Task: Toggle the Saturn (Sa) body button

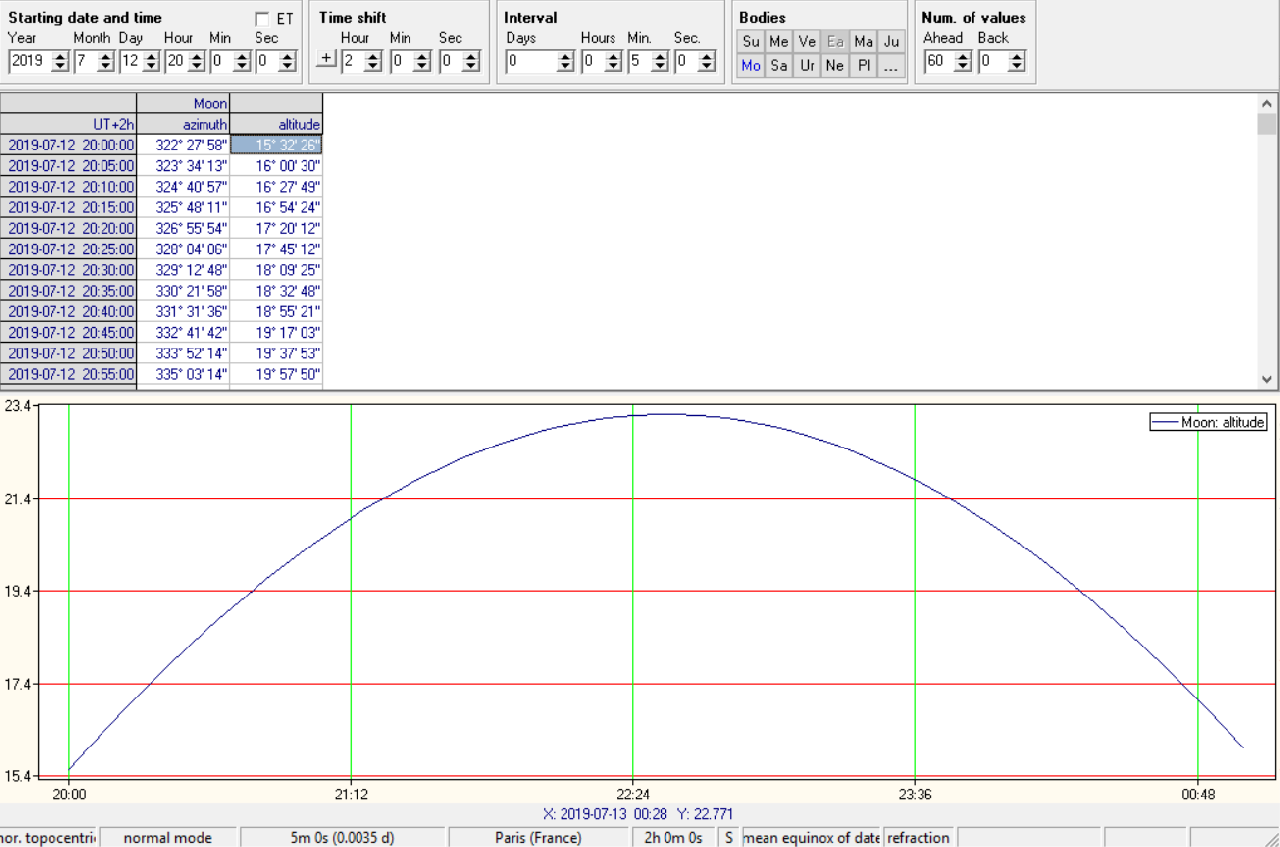Action: (x=779, y=66)
